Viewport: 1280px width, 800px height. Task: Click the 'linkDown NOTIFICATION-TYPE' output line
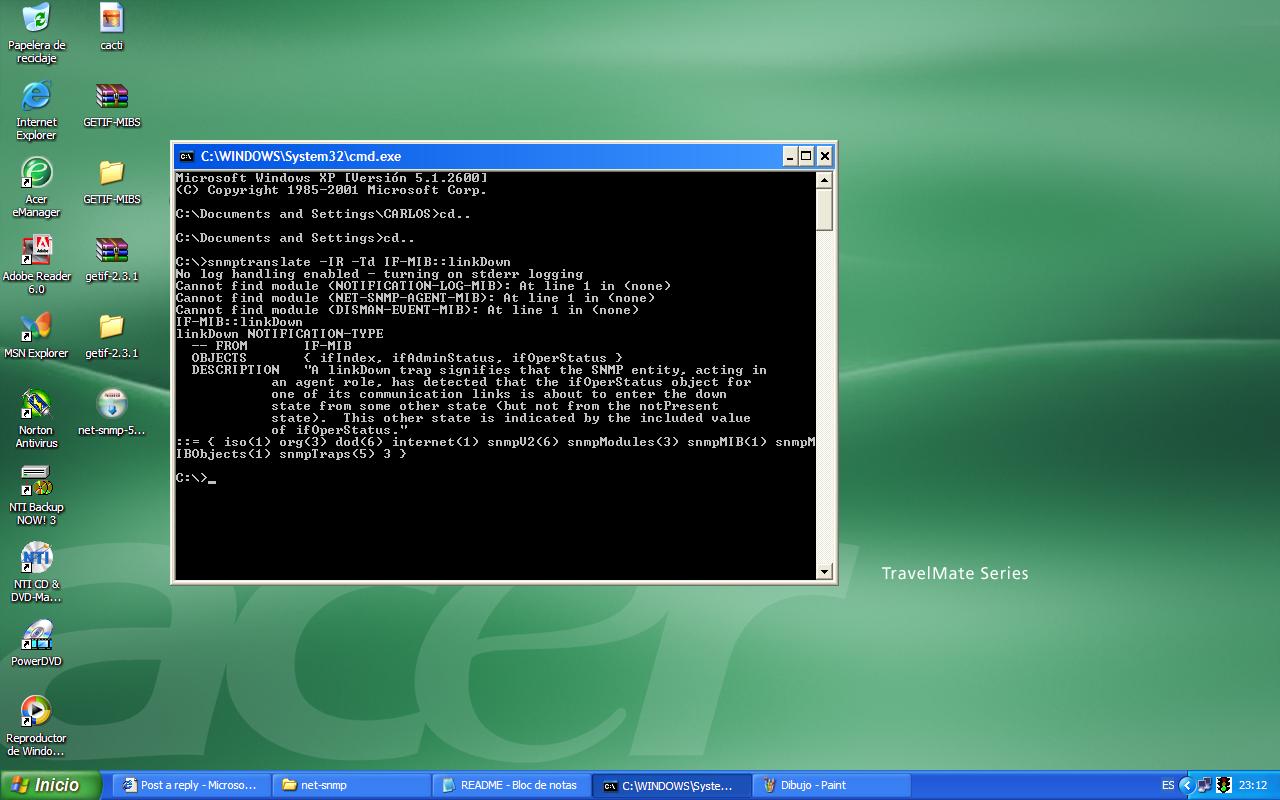279,334
